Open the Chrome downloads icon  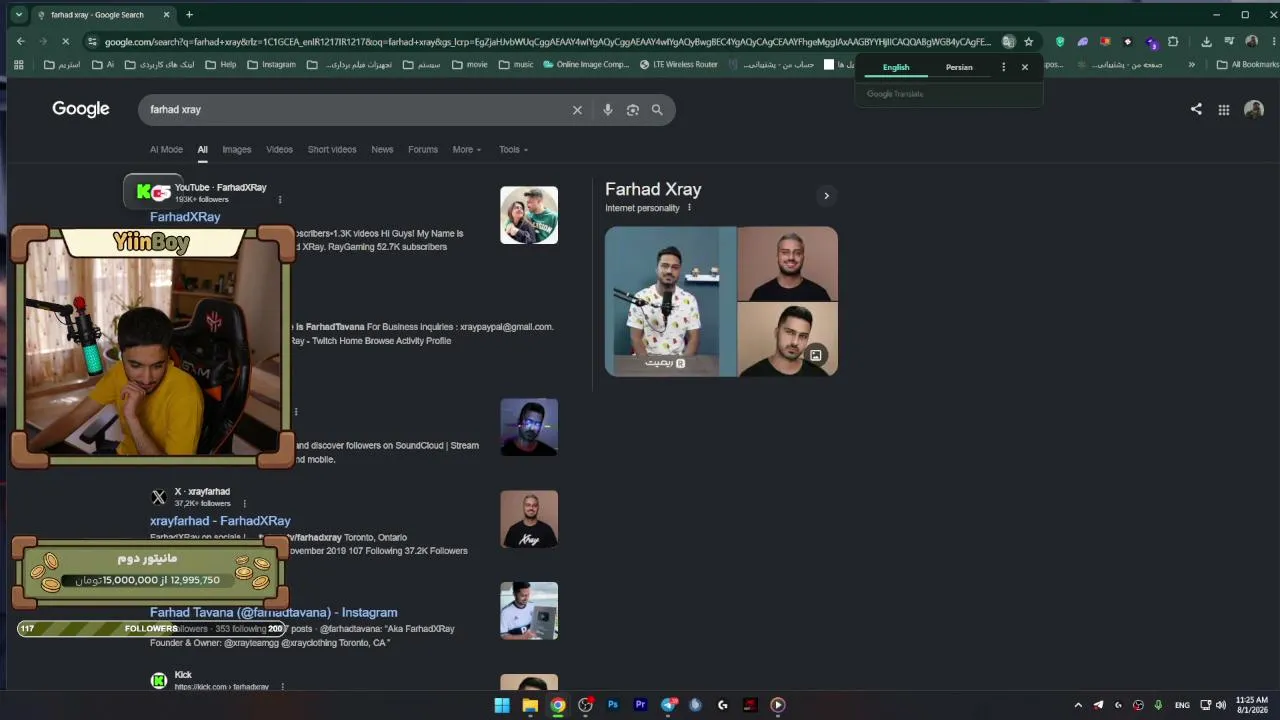1206,42
